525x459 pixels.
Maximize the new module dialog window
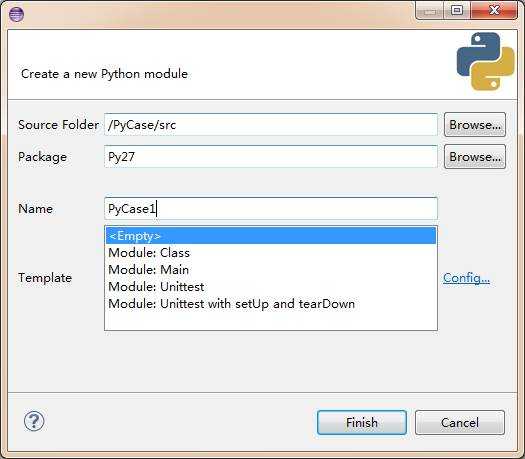(x=457, y=10)
